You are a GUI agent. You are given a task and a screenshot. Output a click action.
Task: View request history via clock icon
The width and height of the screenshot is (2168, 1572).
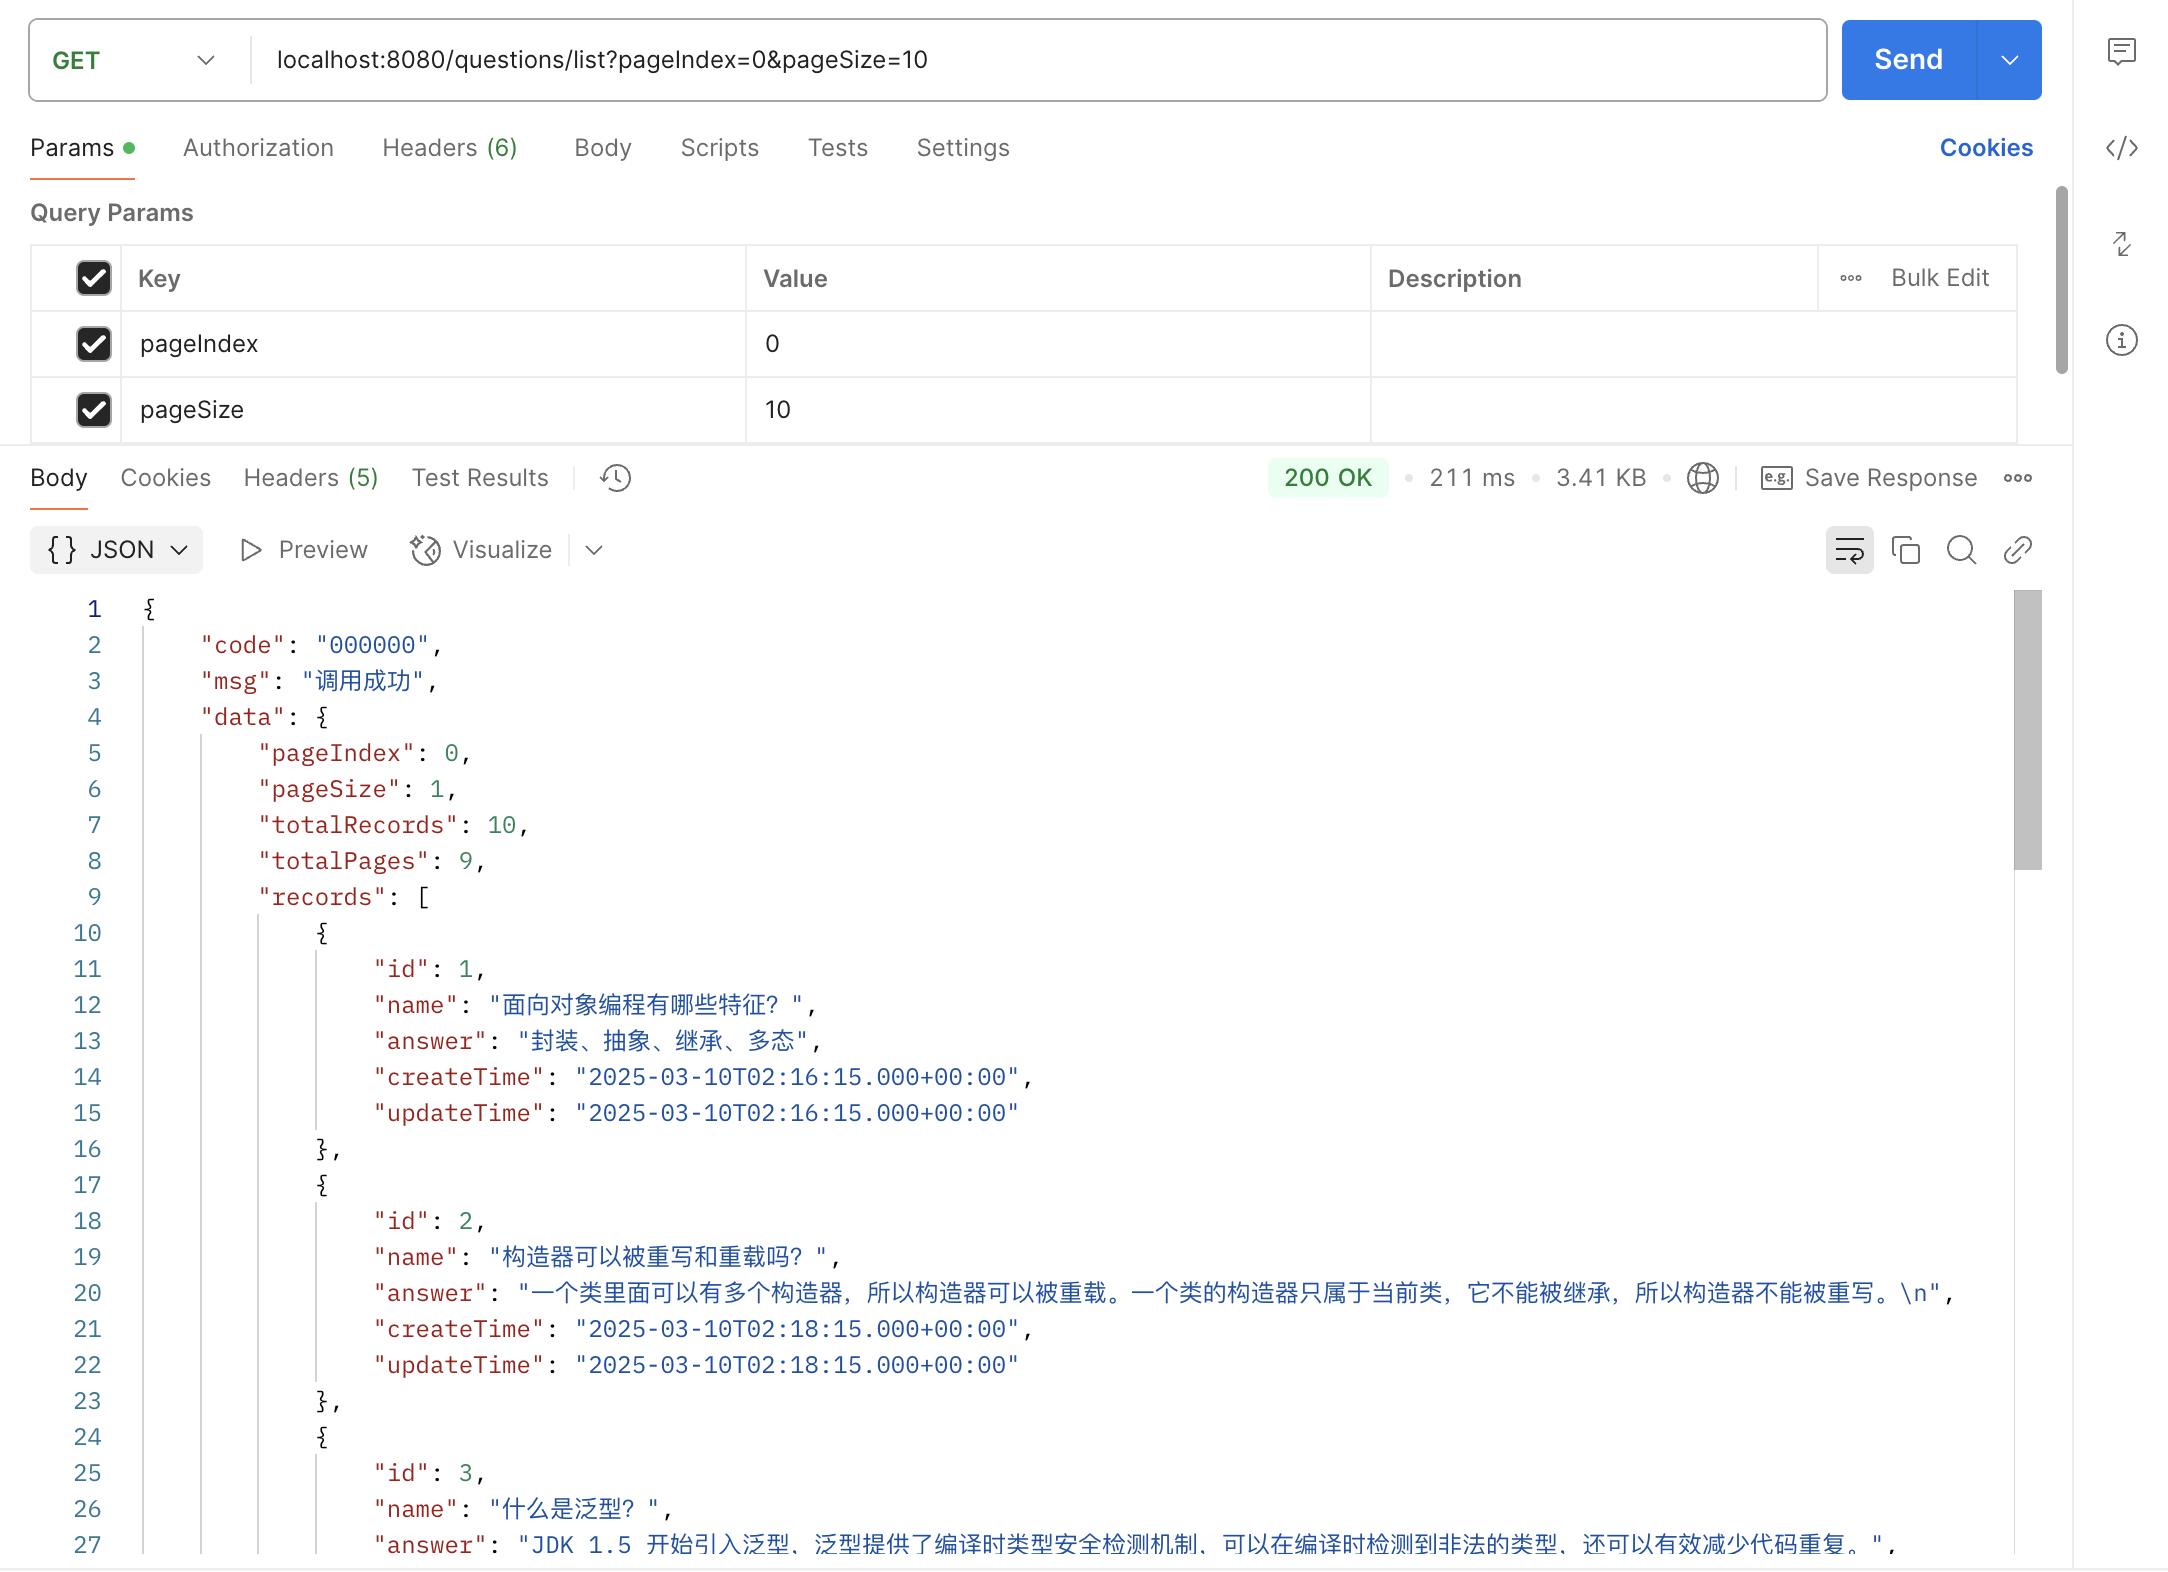(x=614, y=478)
